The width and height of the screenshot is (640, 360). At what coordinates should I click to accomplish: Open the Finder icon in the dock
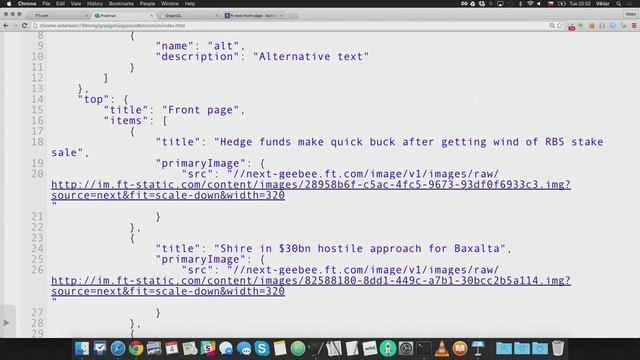click(x=82, y=348)
